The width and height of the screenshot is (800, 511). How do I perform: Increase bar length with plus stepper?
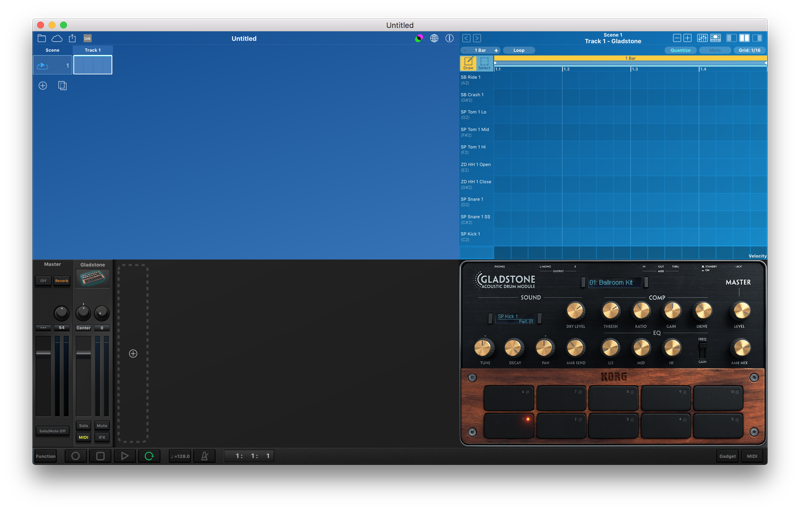coord(496,50)
